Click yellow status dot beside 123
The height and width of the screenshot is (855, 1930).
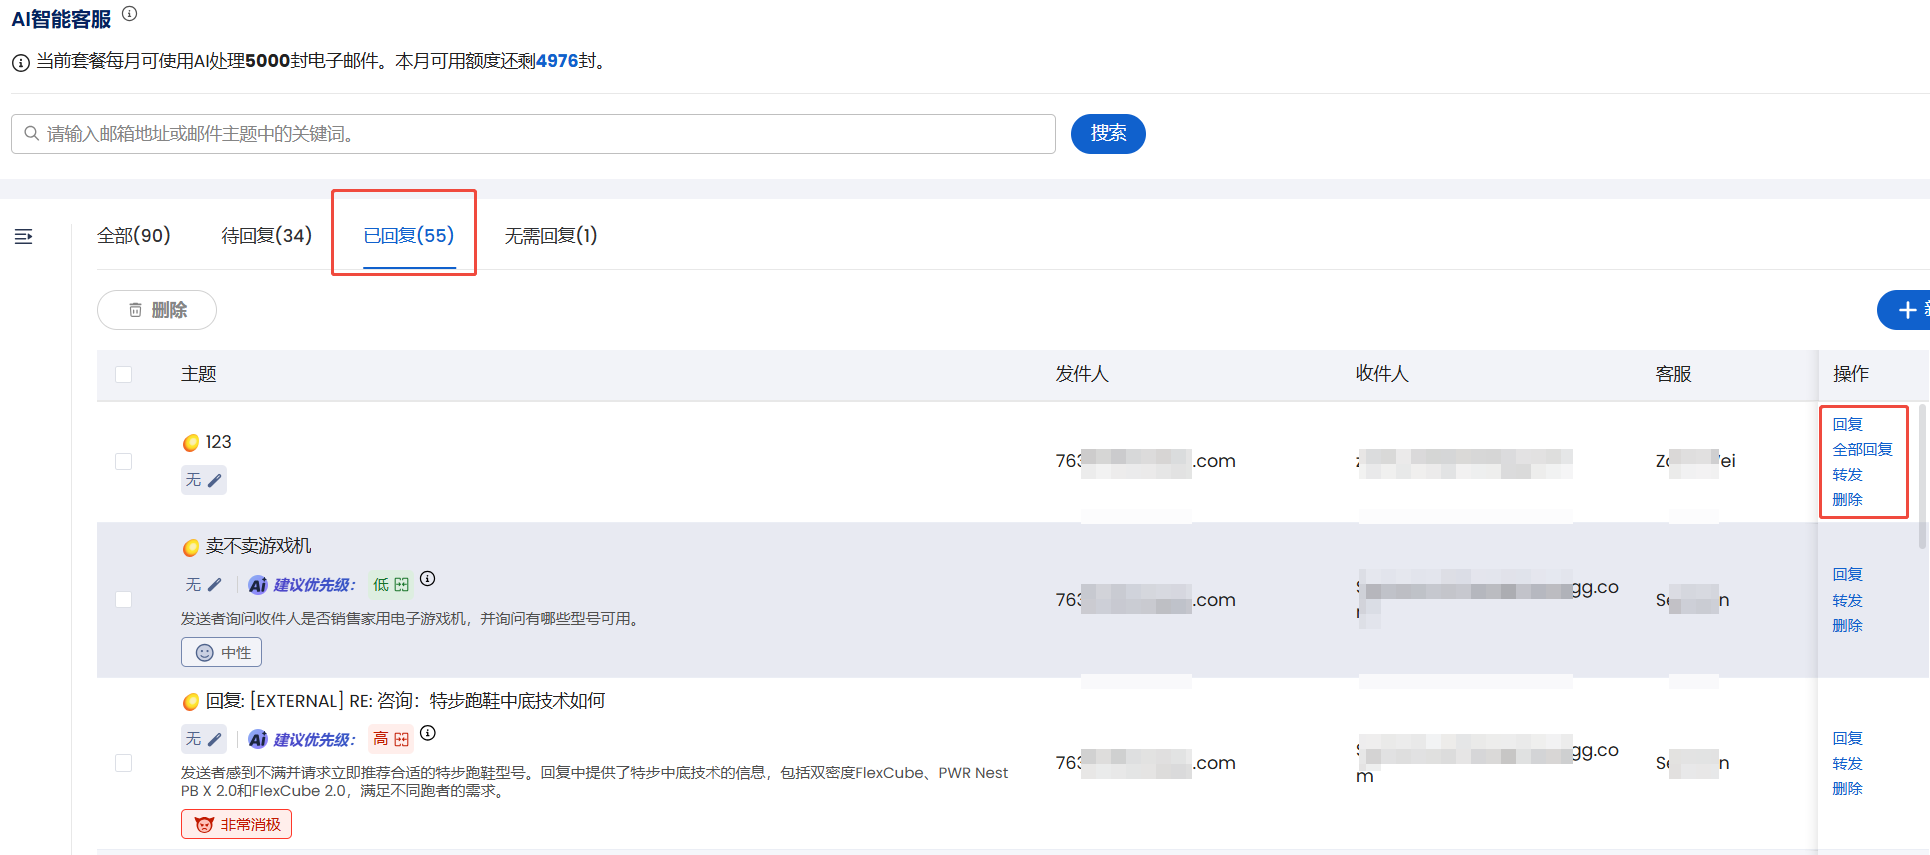point(191,443)
